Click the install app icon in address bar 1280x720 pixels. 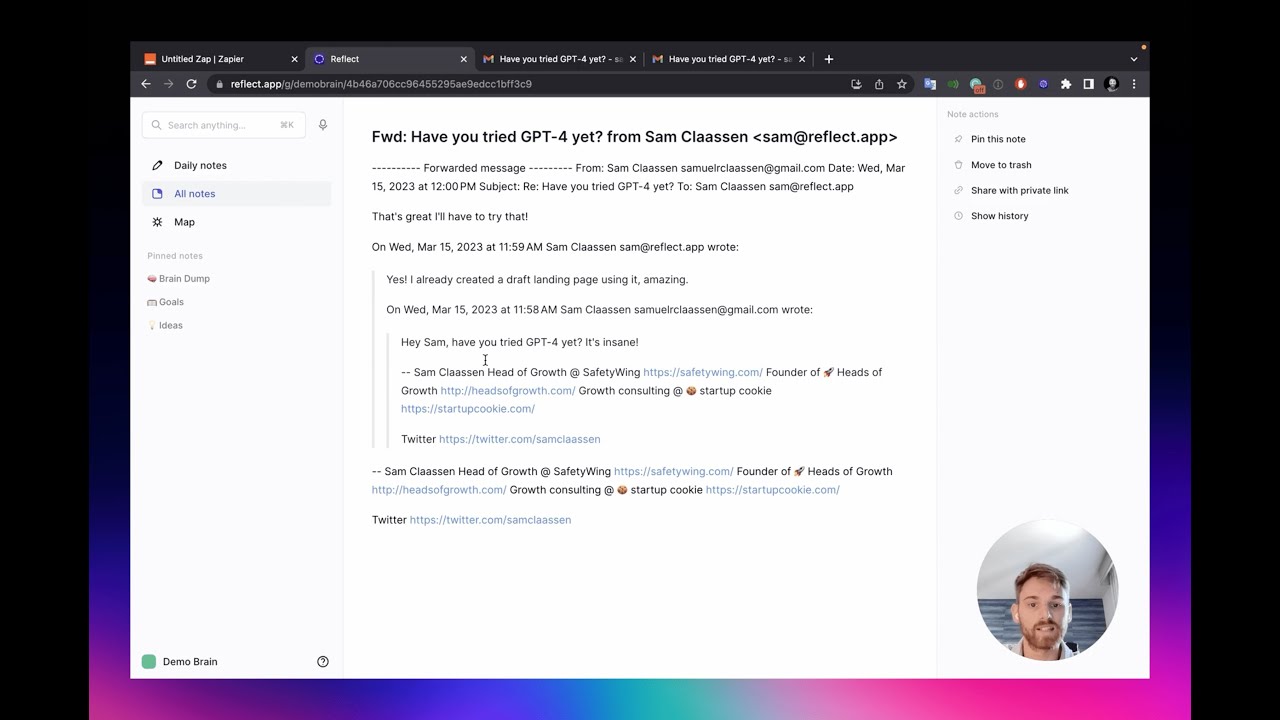point(856,84)
